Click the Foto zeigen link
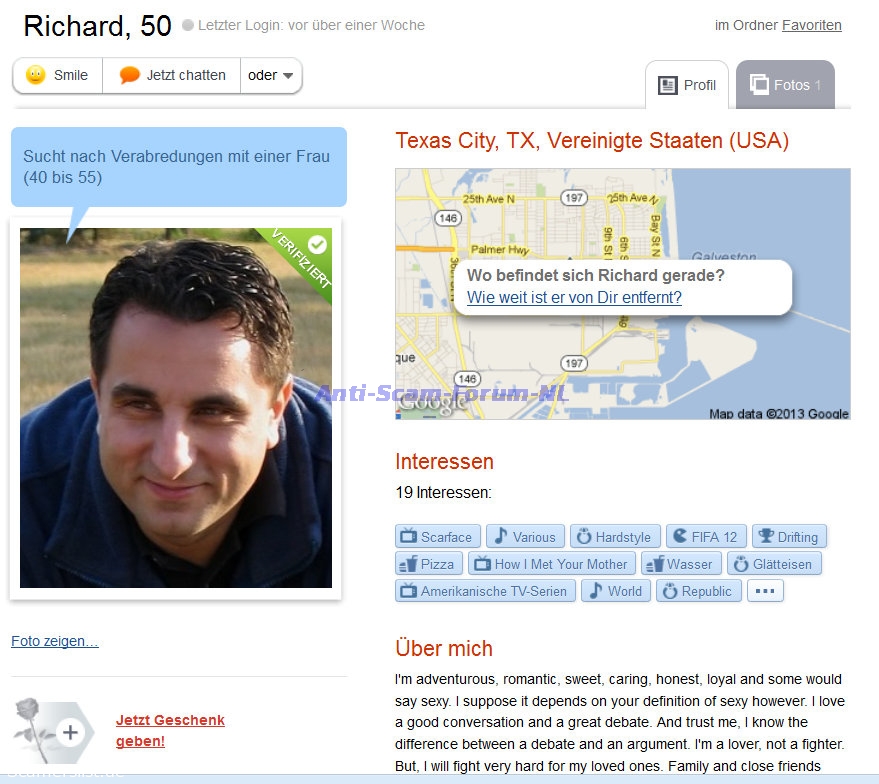The image size is (879, 784). 55,641
